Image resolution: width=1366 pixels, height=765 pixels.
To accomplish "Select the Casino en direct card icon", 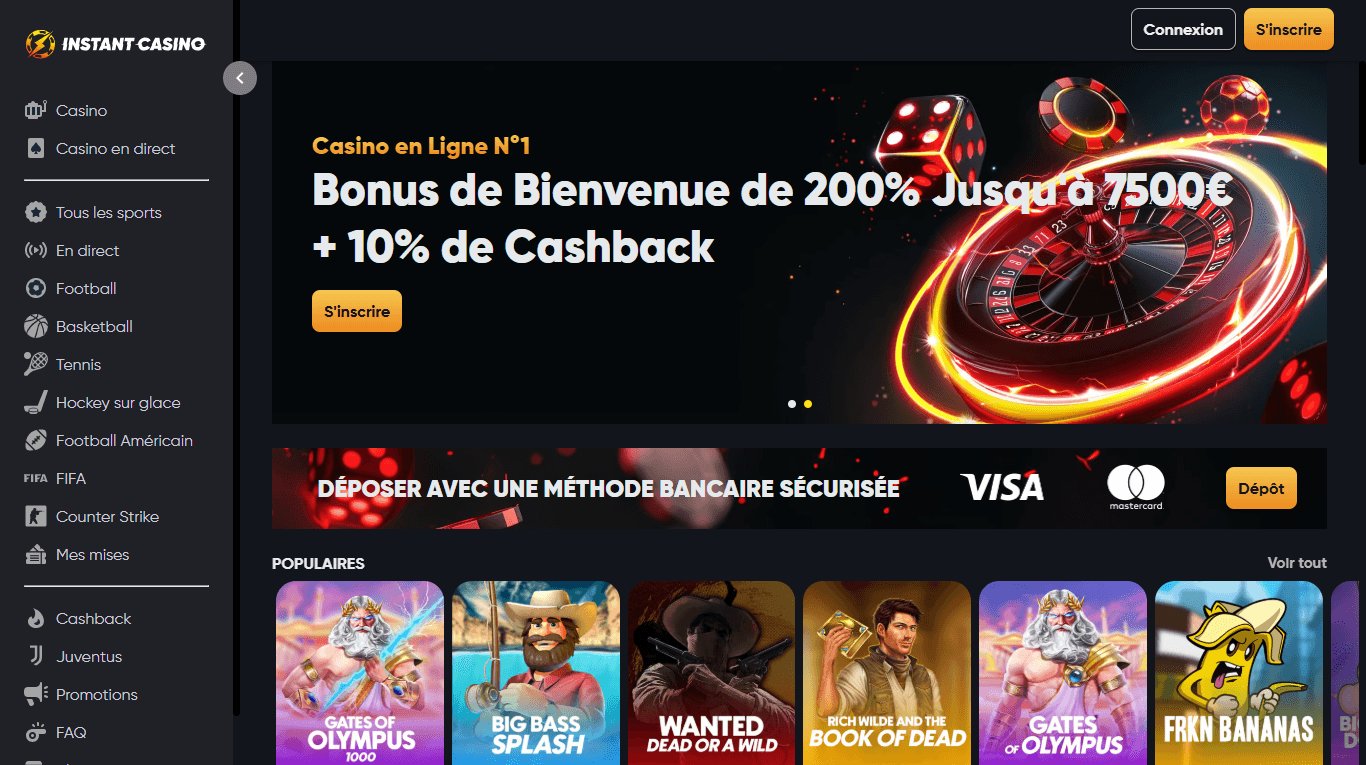I will (x=36, y=148).
